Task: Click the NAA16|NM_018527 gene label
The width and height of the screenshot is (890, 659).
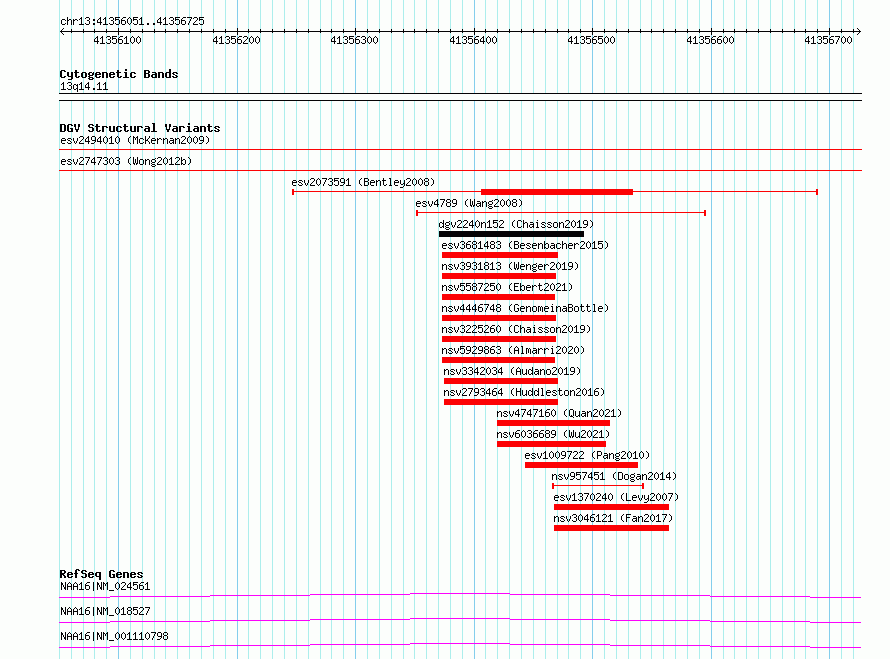Action: click(106, 611)
